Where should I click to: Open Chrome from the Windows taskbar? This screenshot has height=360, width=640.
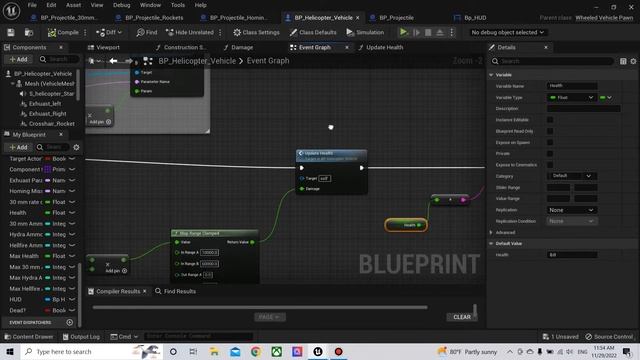click(256, 351)
